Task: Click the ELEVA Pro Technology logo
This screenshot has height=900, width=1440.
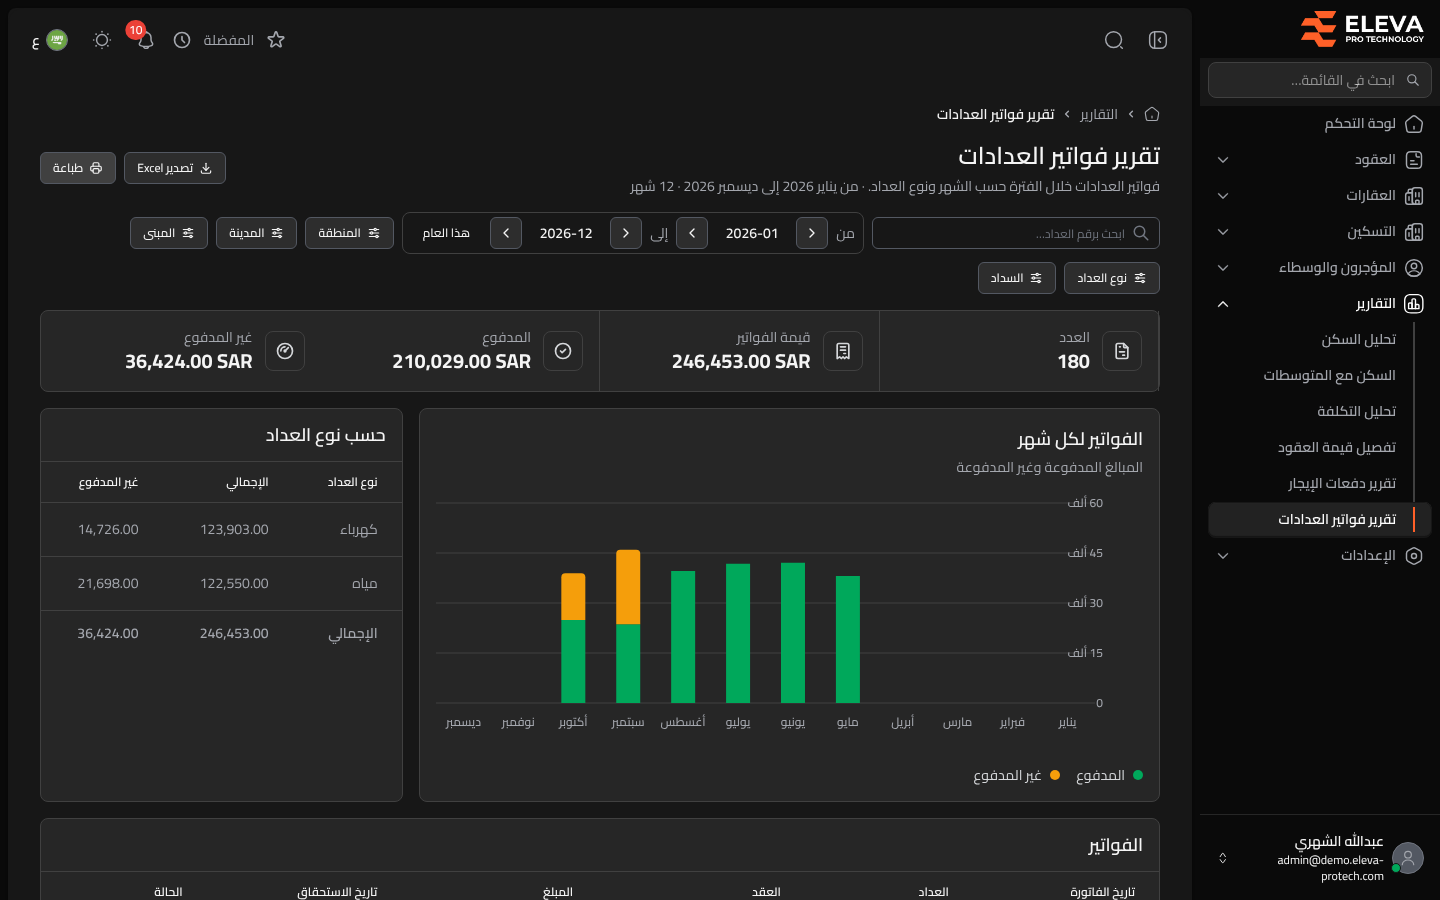Action: click(1362, 29)
